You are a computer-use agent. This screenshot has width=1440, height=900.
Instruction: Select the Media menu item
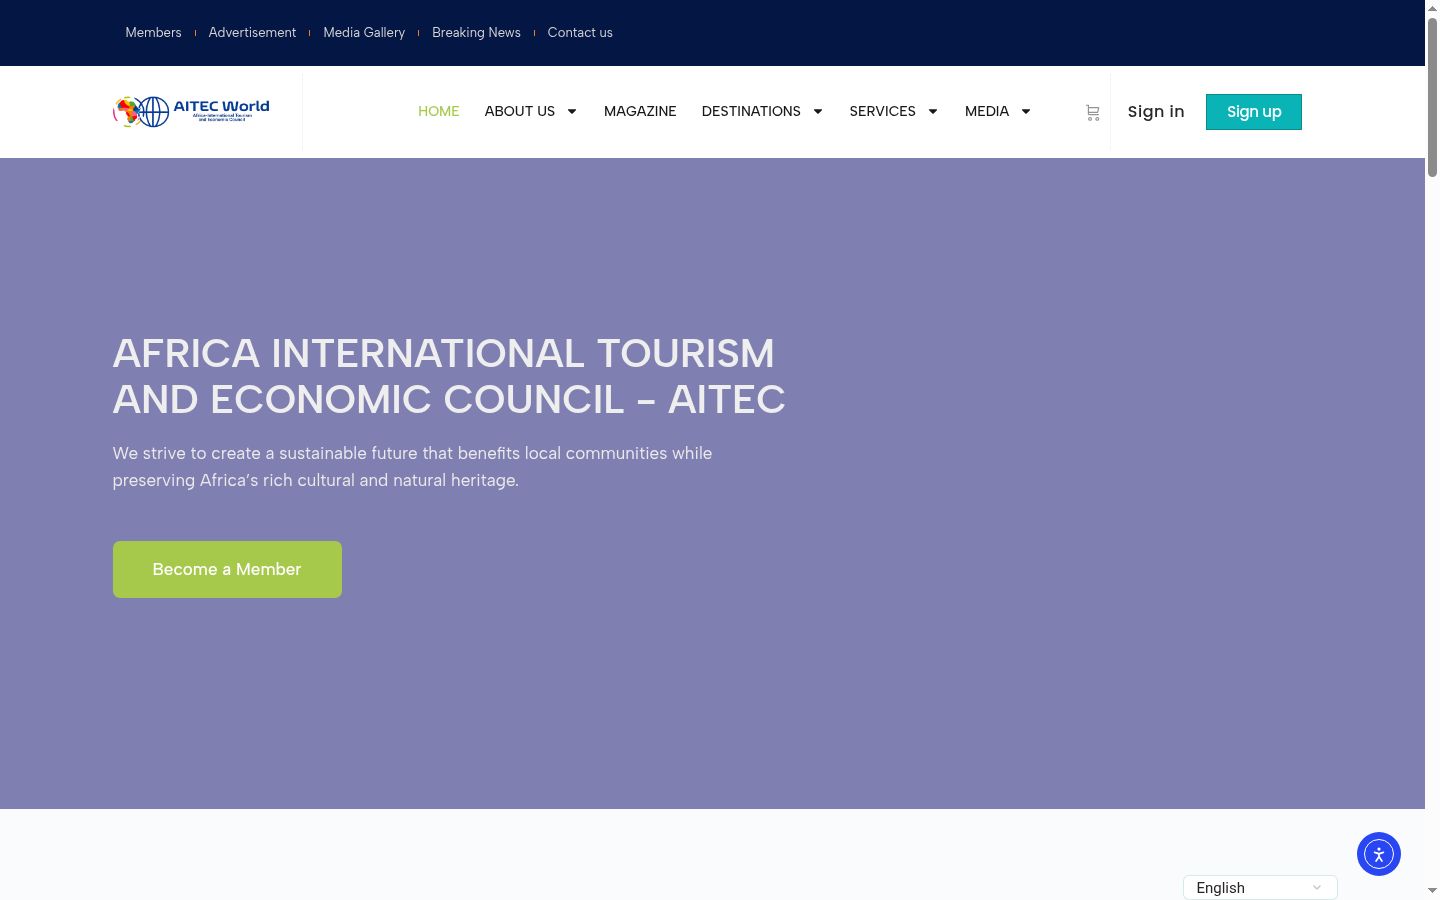[x=987, y=111]
